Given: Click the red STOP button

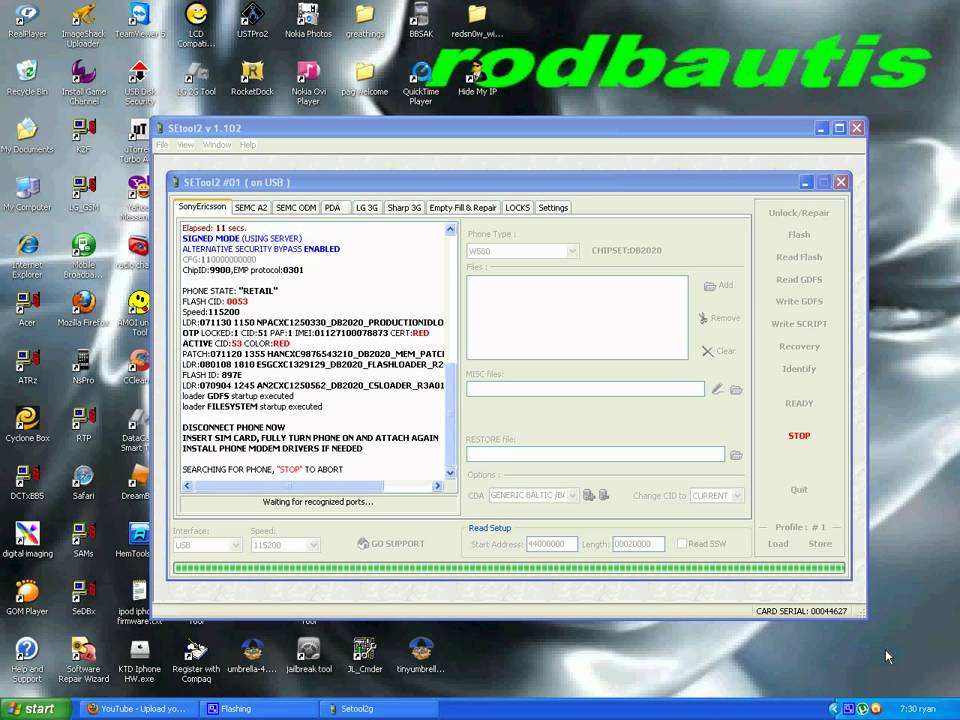Looking at the screenshot, I should click(799, 436).
